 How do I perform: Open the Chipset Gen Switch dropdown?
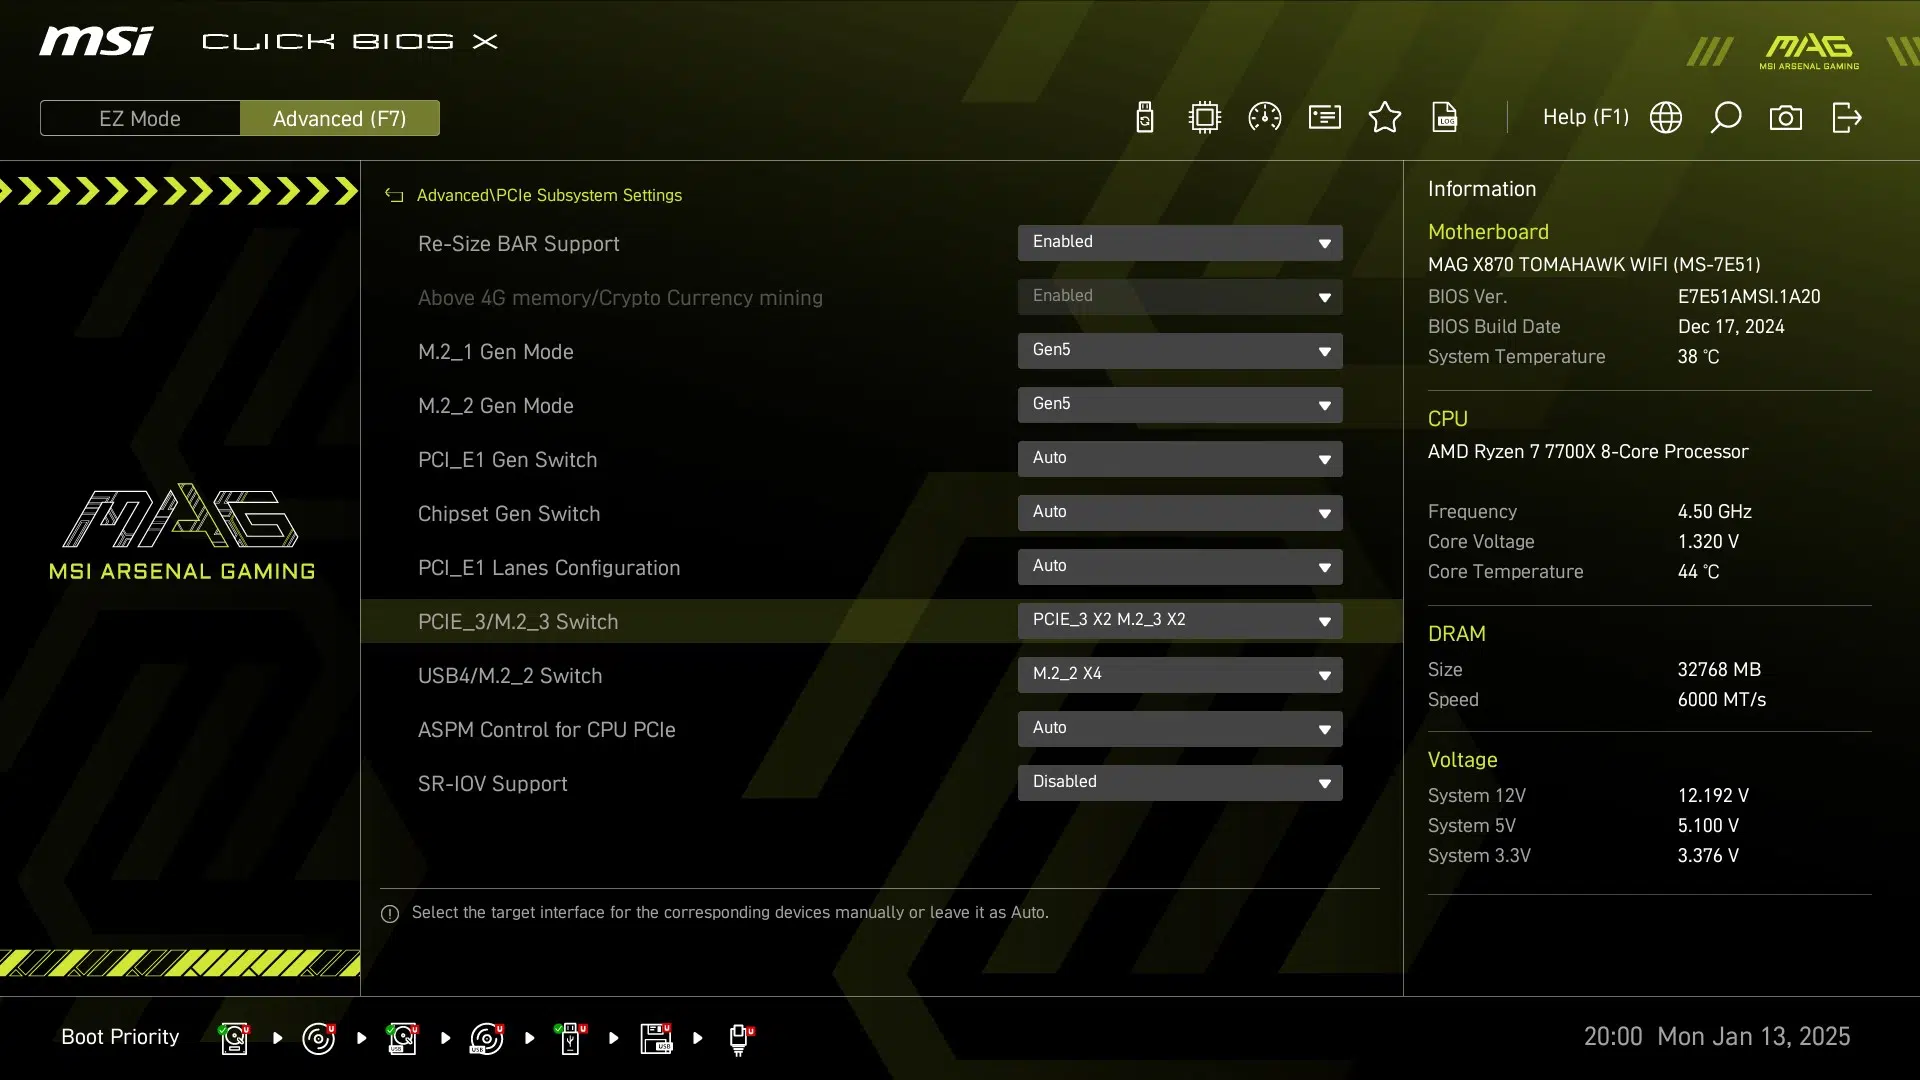[x=1180, y=513]
